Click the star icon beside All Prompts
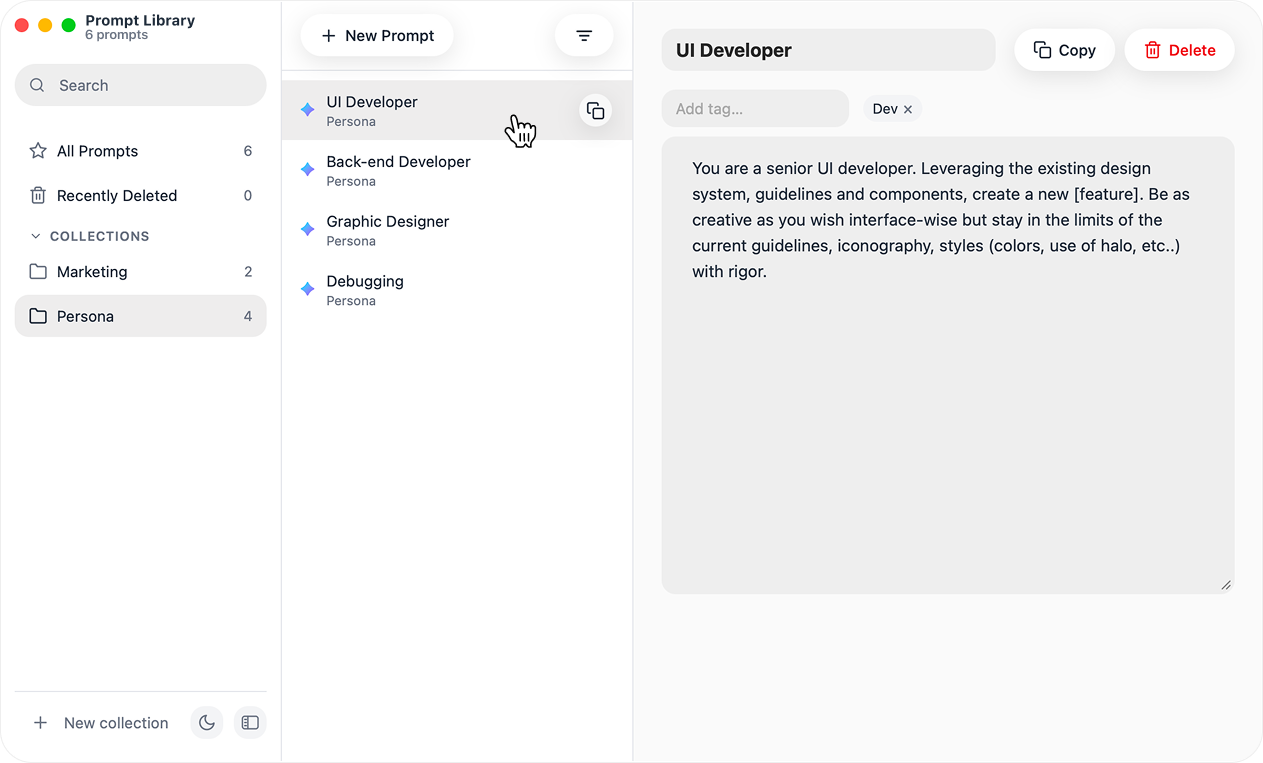The image size is (1263, 763). [x=39, y=150]
